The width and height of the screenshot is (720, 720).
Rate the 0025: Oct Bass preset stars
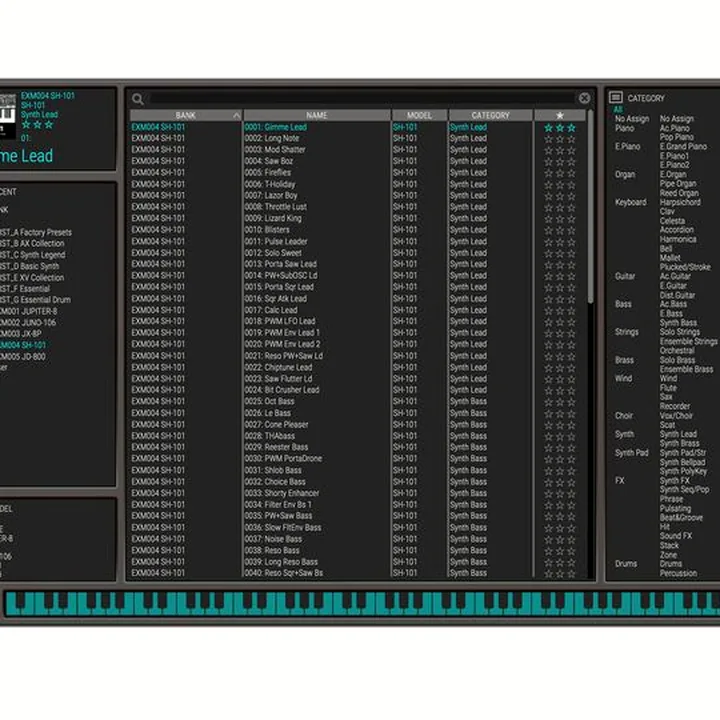560,402
